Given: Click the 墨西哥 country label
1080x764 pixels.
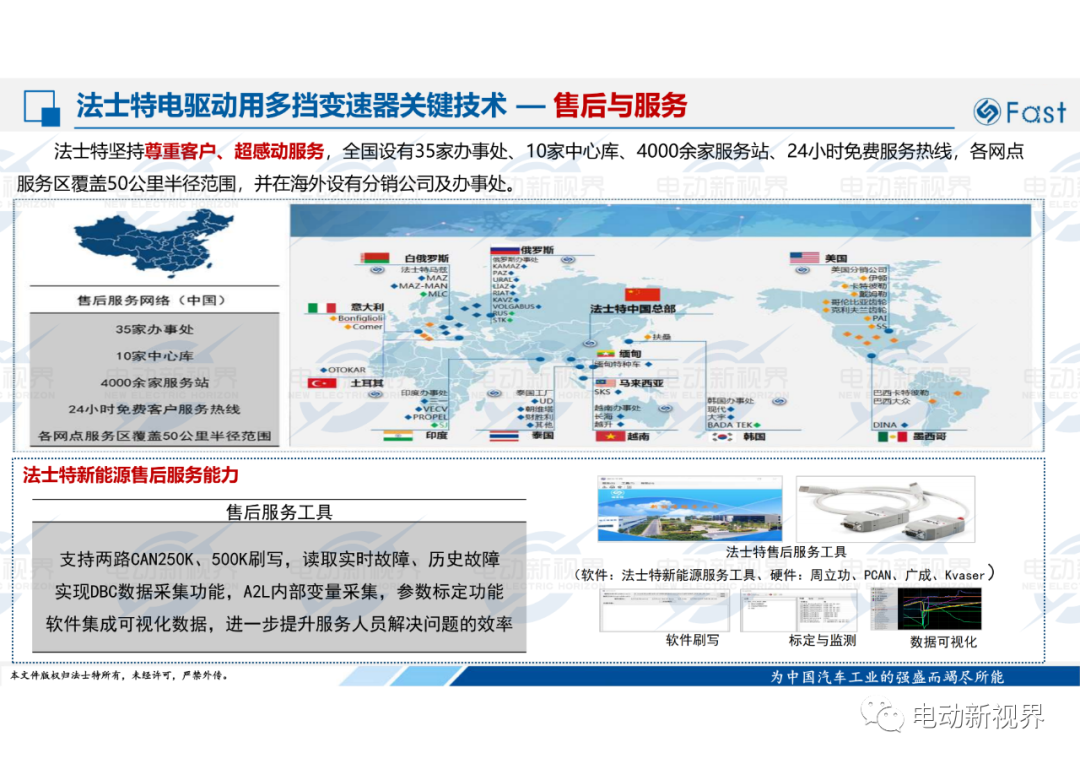Looking at the screenshot, I should pos(929,437).
